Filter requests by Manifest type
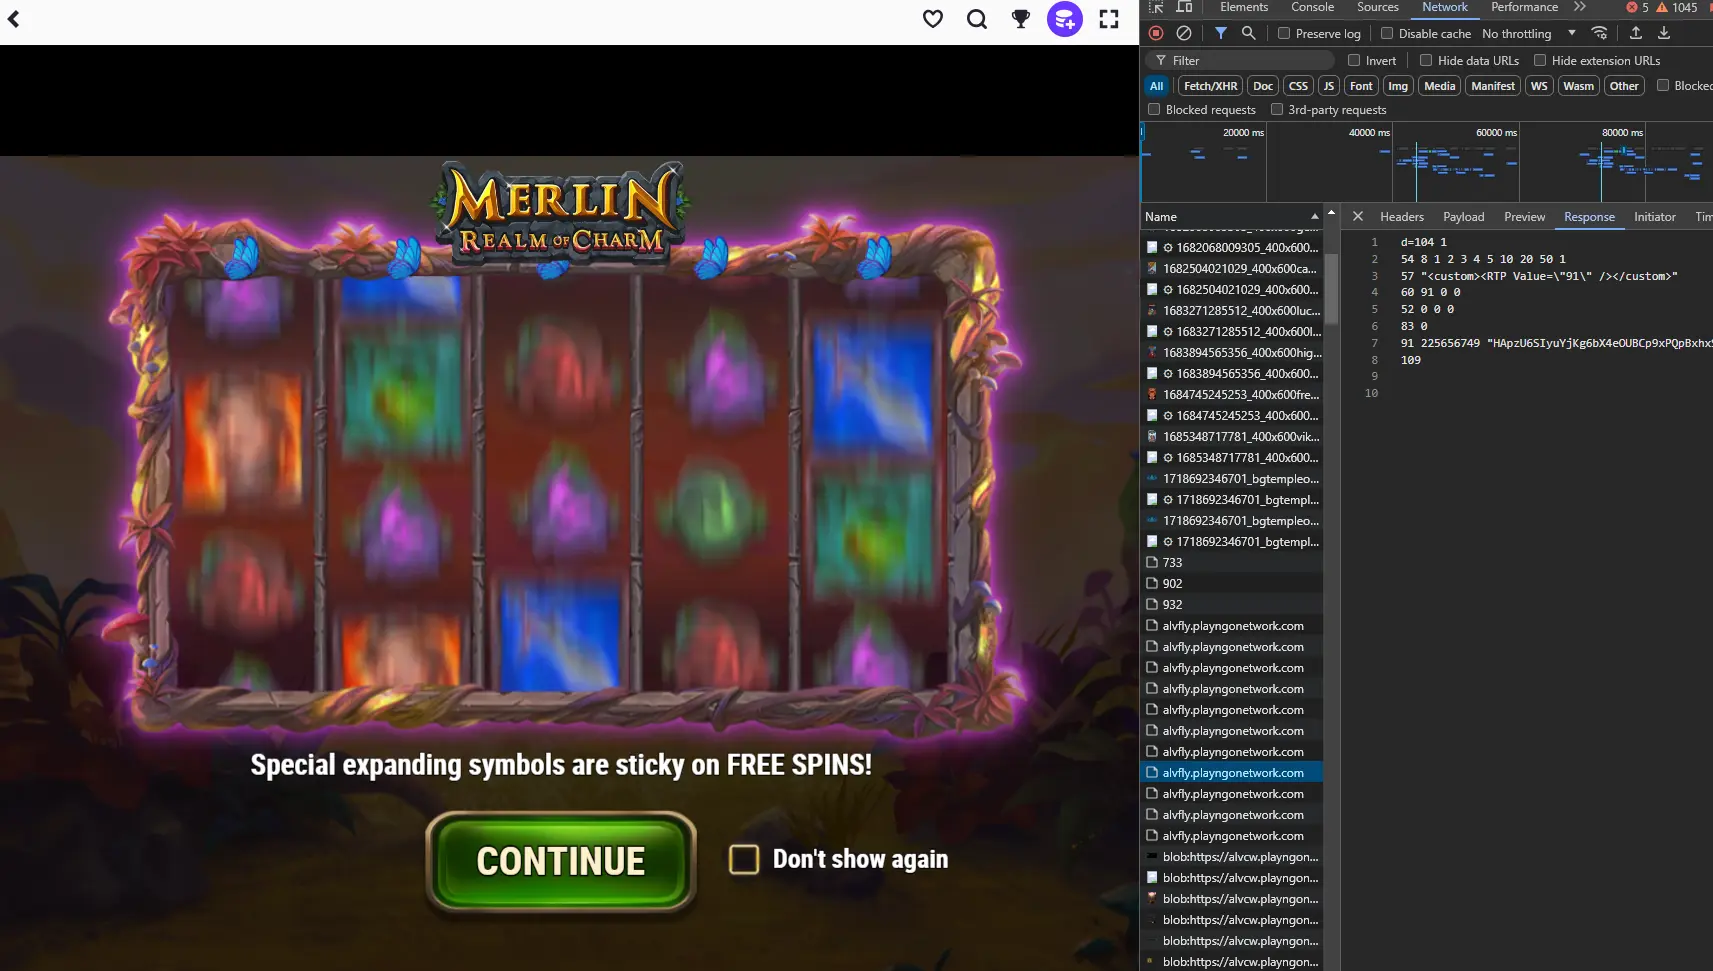The width and height of the screenshot is (1713, 971). point(1493,86)
